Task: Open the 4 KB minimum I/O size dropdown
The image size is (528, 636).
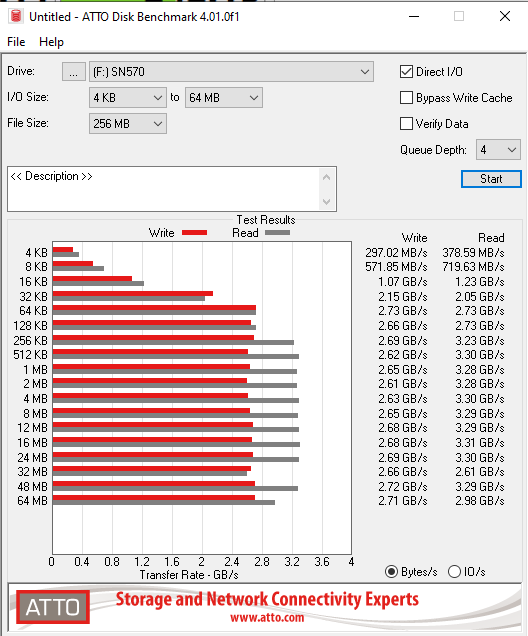Action: [x=128, y=98]
